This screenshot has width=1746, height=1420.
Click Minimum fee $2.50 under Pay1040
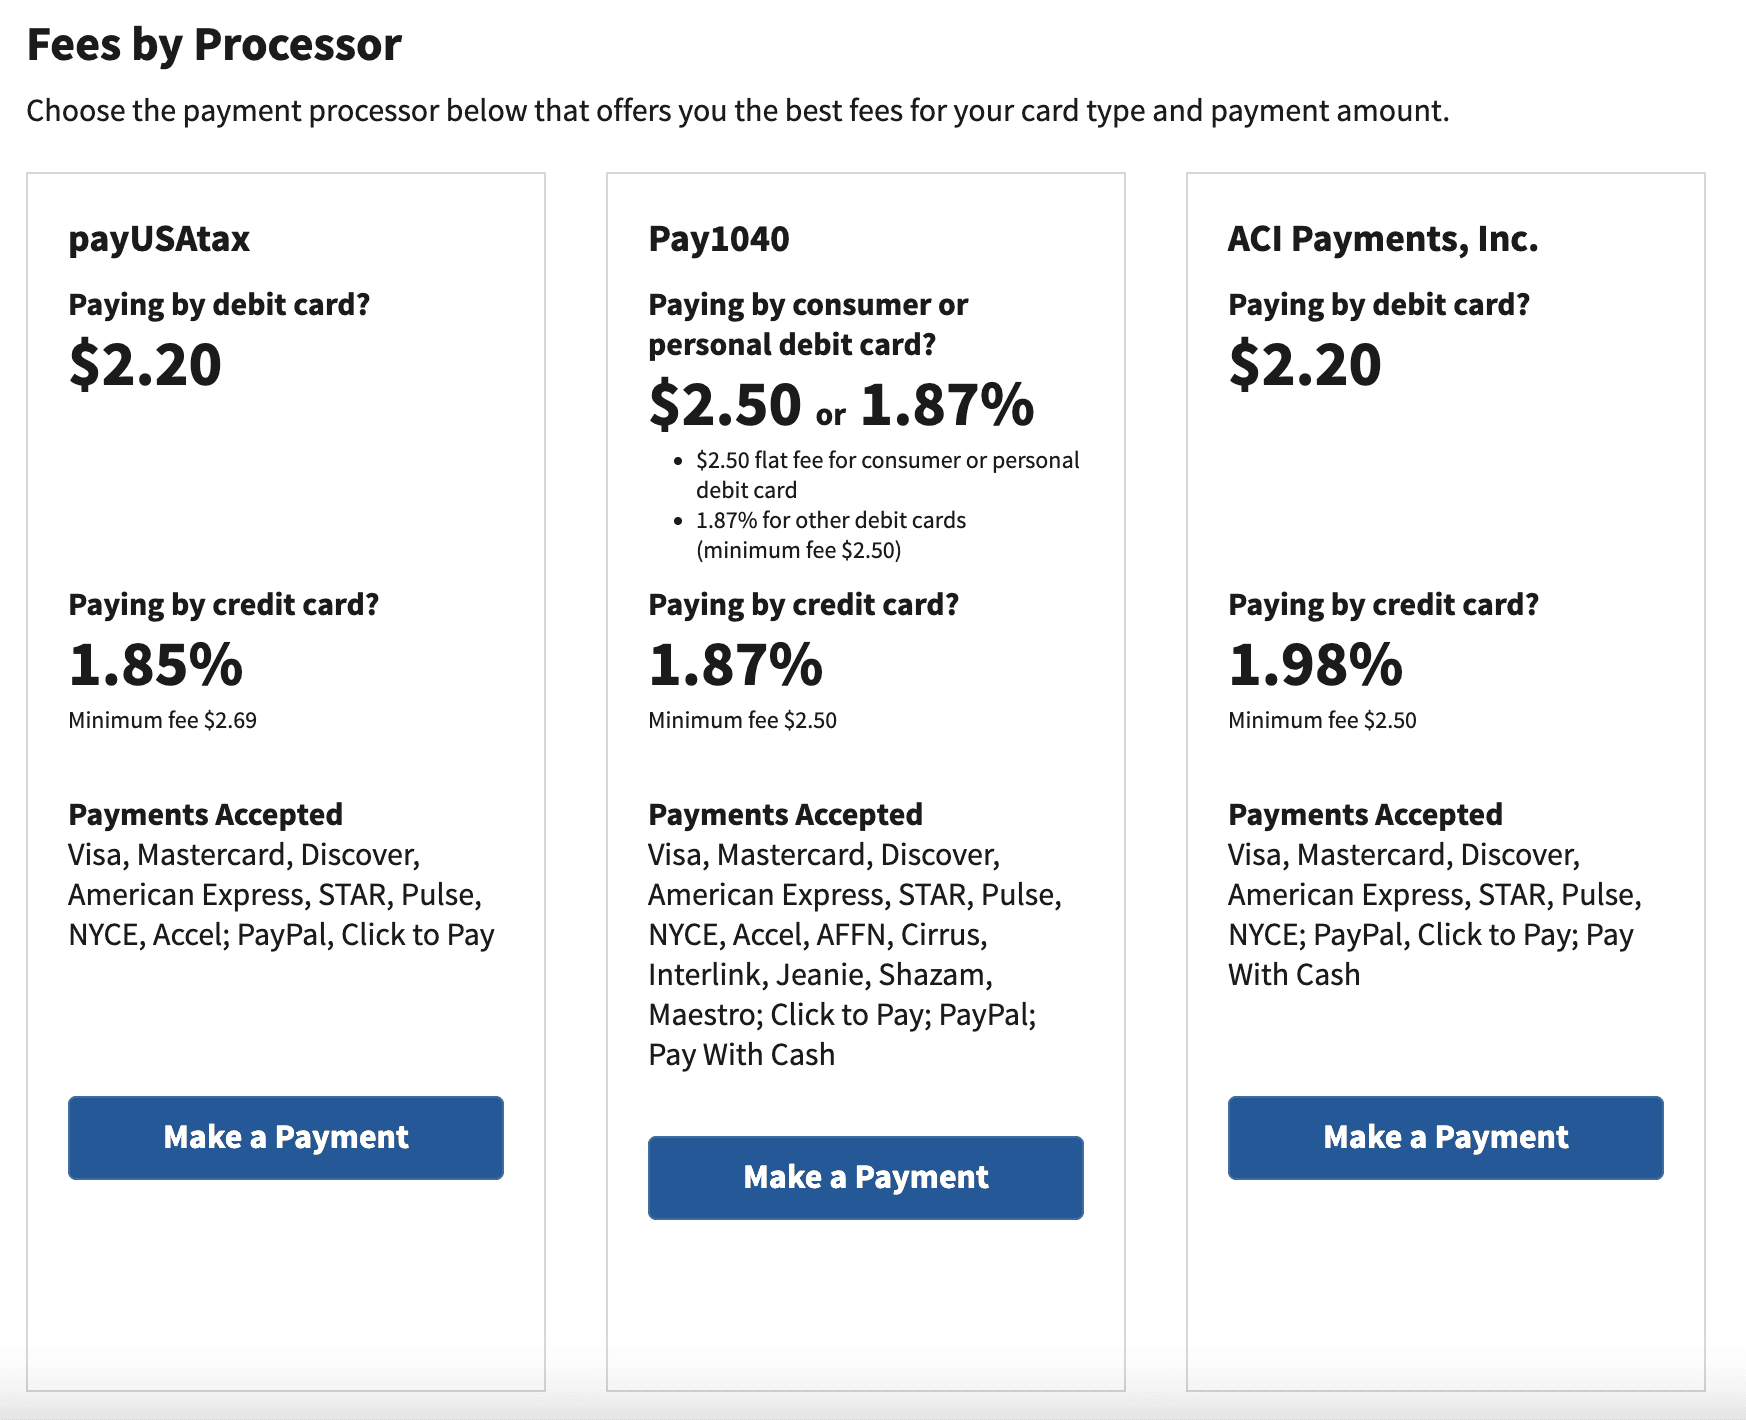point(742,719)
